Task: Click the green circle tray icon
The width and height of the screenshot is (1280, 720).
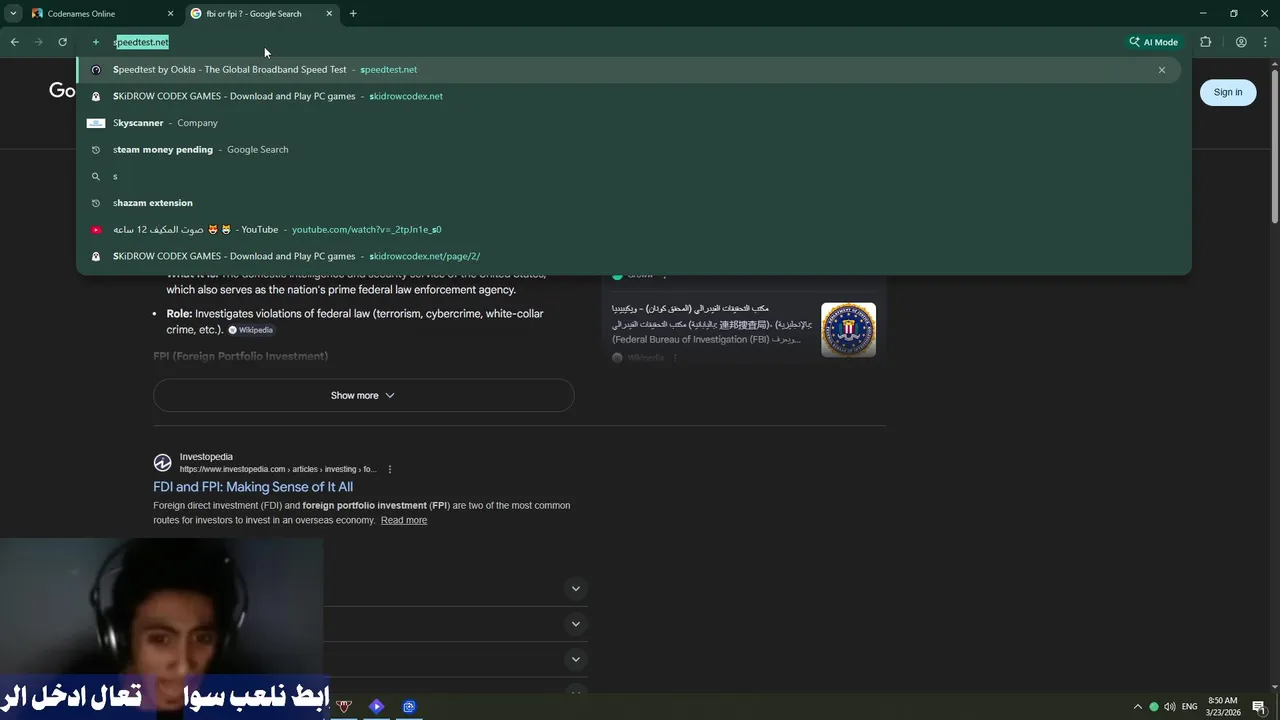Action: (x=1154, y=706)
